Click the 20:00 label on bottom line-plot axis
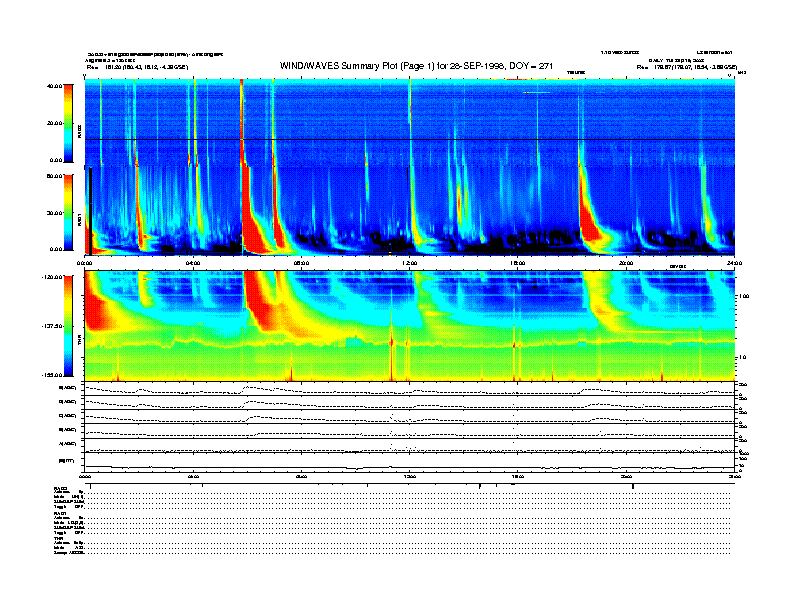Image resolution: width=792 pixels, height=612 pixels. click(626, 476)
